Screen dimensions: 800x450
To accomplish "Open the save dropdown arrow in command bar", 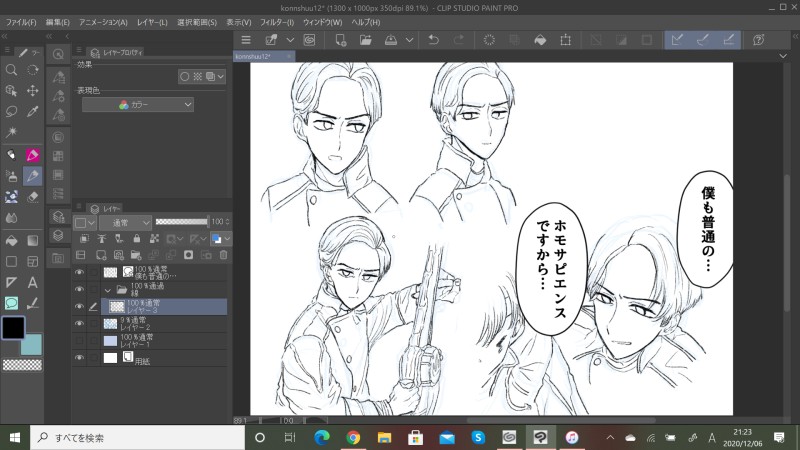I will pyautogui.click(x=409, y=40).
